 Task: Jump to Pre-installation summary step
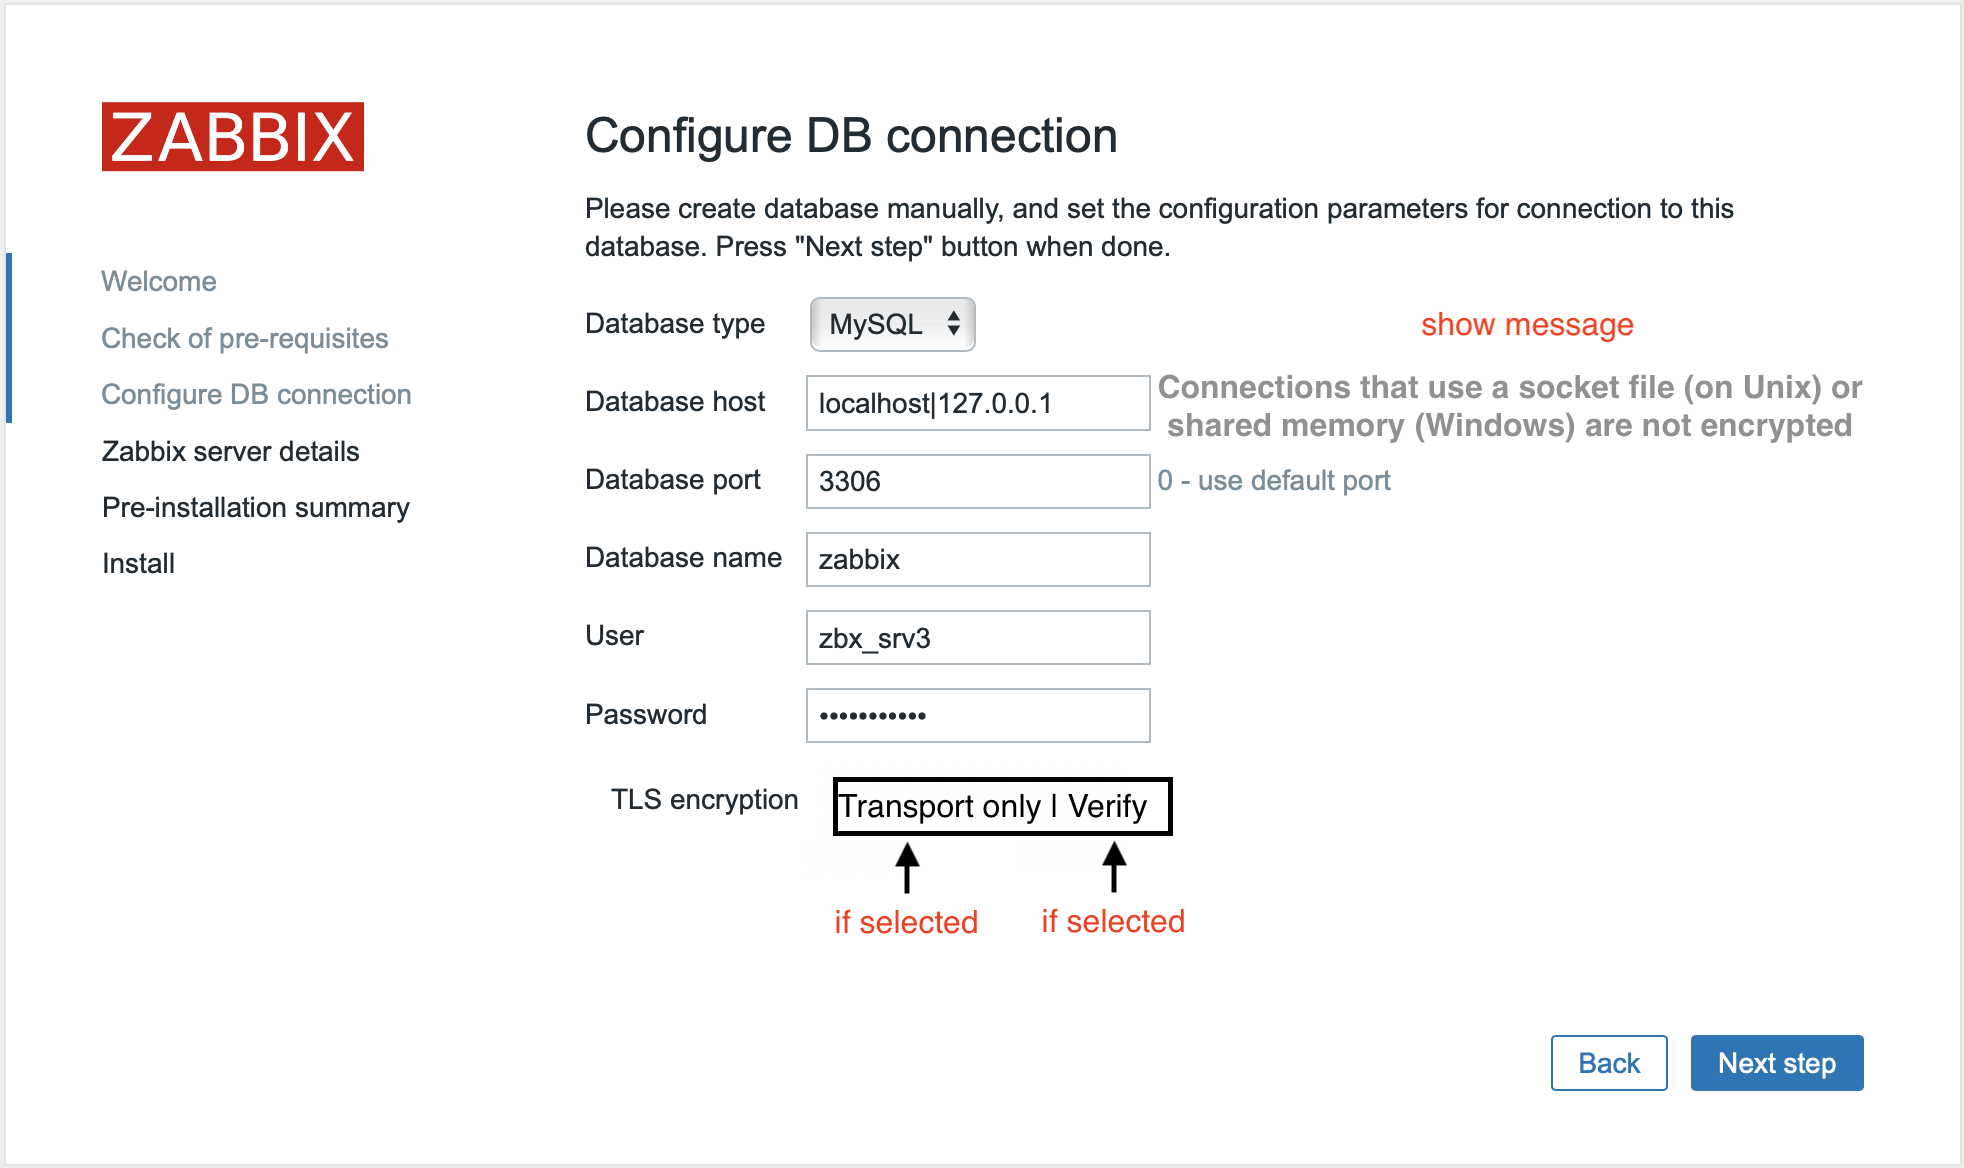click(x=256, y=507)
